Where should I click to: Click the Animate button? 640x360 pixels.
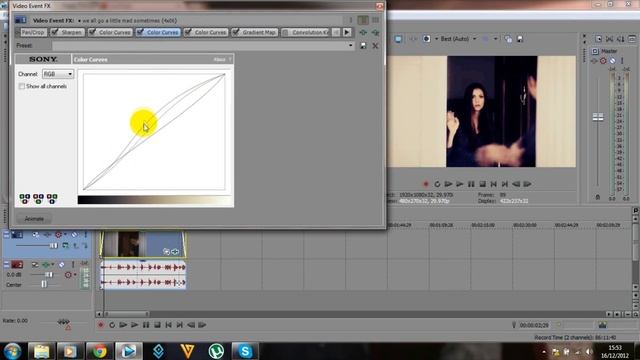pyautogui.click(x=34, y=219)
